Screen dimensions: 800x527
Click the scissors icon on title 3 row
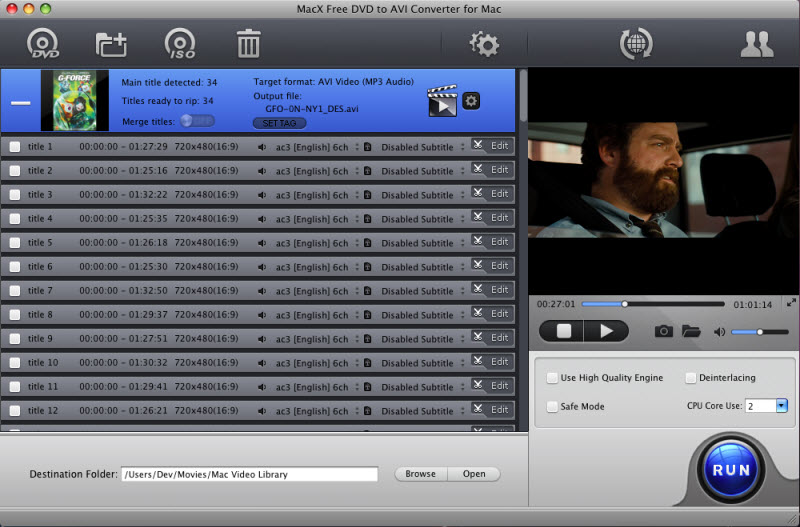tap(478, 193)
